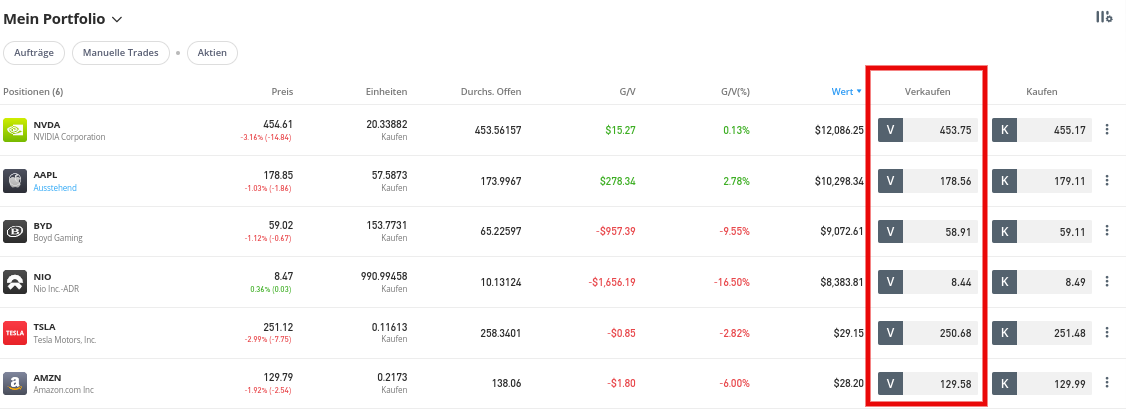The height and width of the screenshot is (409, 1126).
Task: Open the column settings icon
Action: [x=1104, y=17]
